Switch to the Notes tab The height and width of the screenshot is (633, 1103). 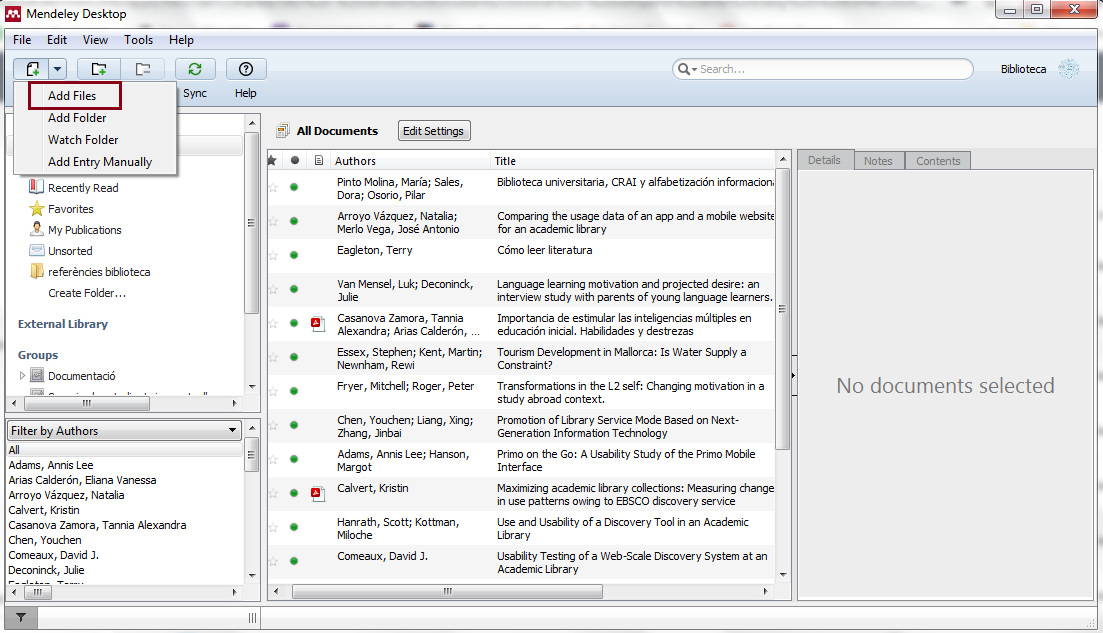(x=878, y=161)
